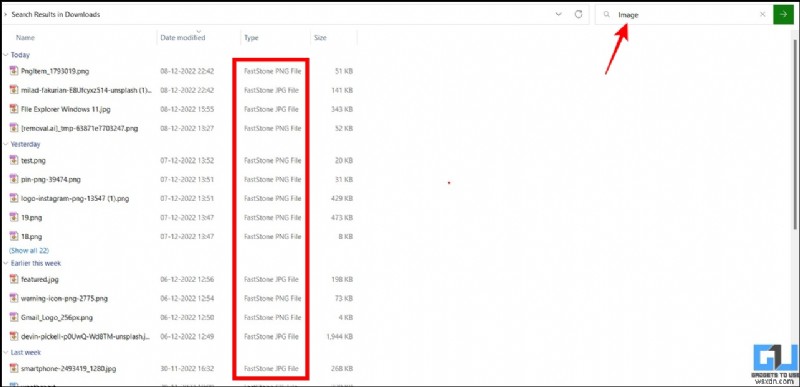Click the size value 473 KB
Screen dimensions: 800x387
(342, 218)
